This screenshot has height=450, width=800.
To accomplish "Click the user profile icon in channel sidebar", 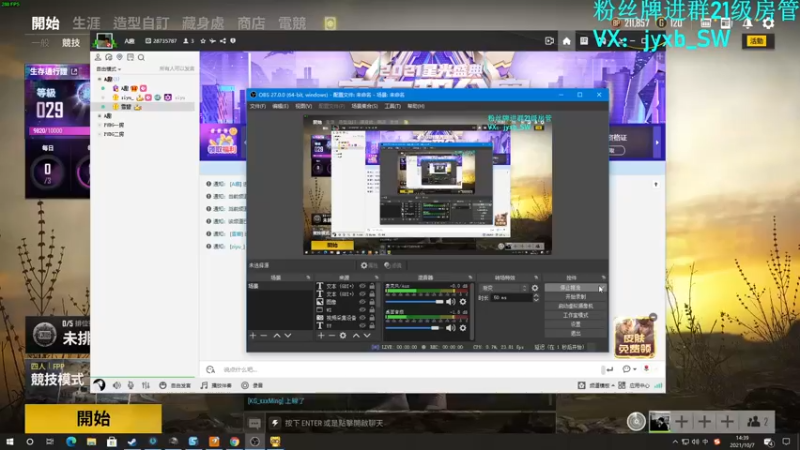I will pos(98,57).
